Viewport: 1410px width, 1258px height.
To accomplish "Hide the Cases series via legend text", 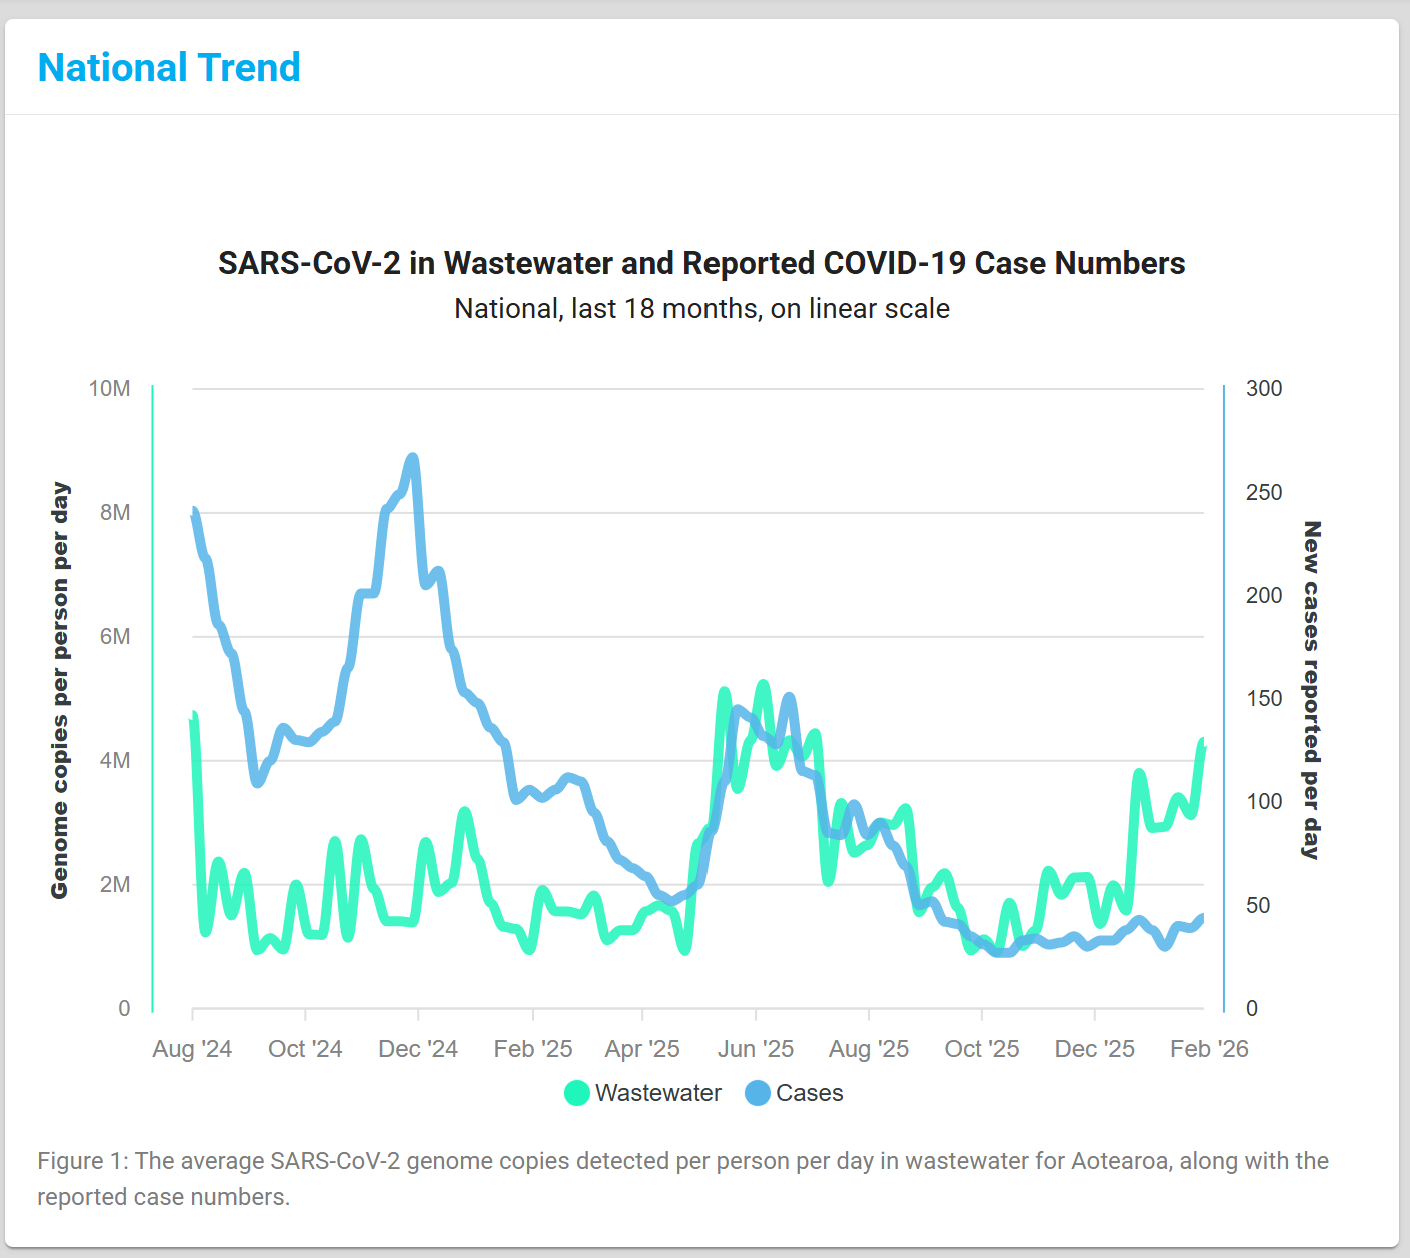I will [809, 1093].
